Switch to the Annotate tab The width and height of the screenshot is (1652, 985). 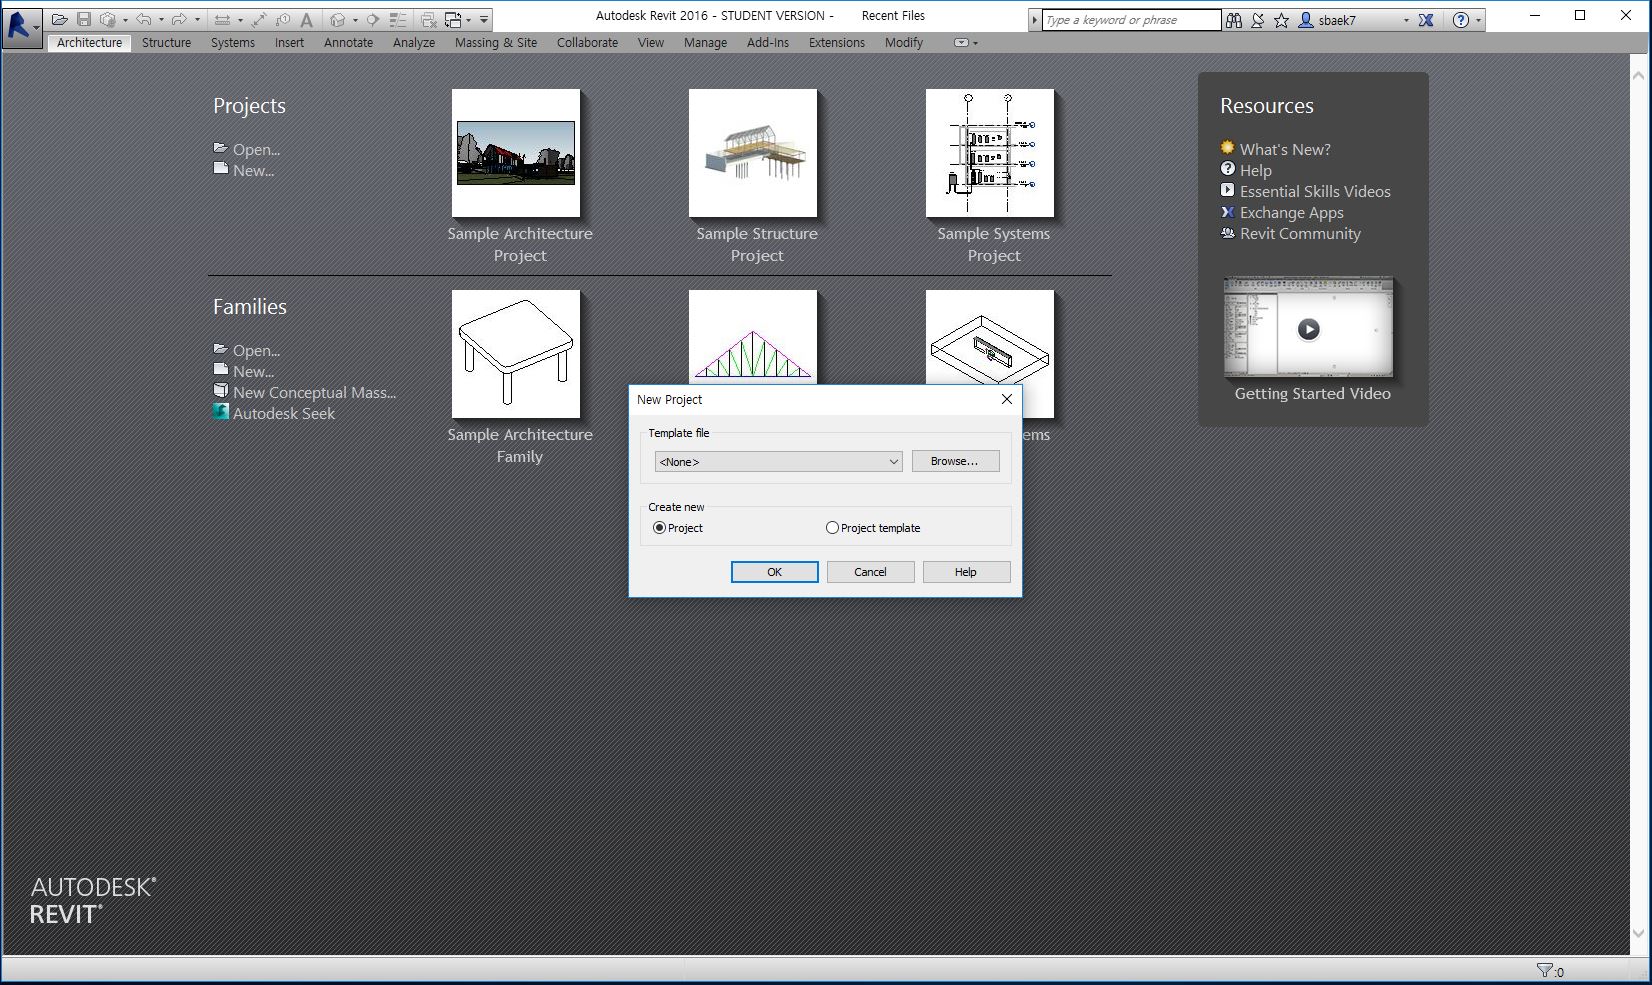(348, 43)
